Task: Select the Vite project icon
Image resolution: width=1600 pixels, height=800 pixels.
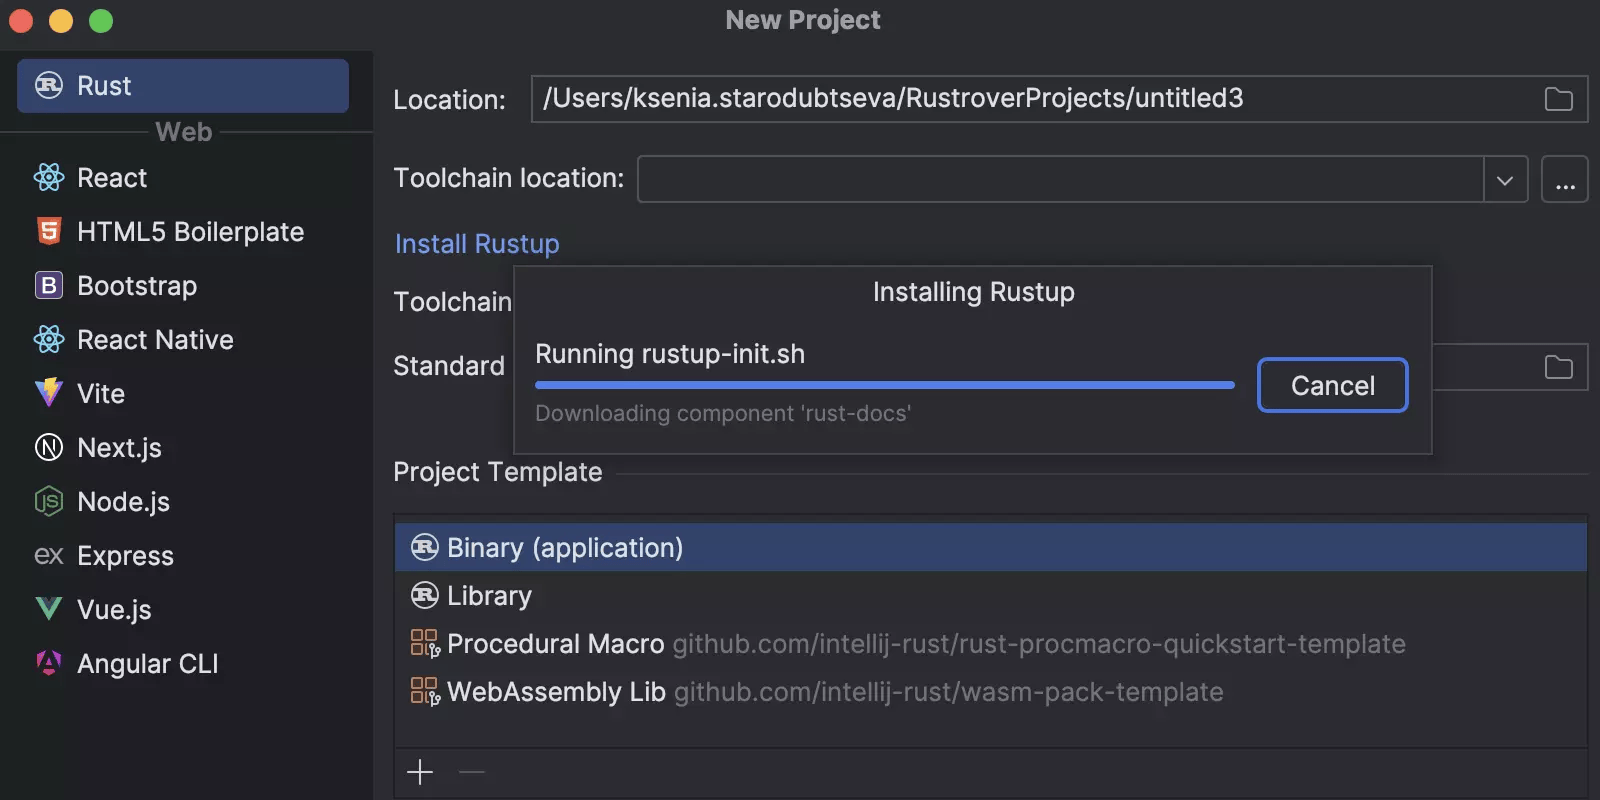Action: 49,394
